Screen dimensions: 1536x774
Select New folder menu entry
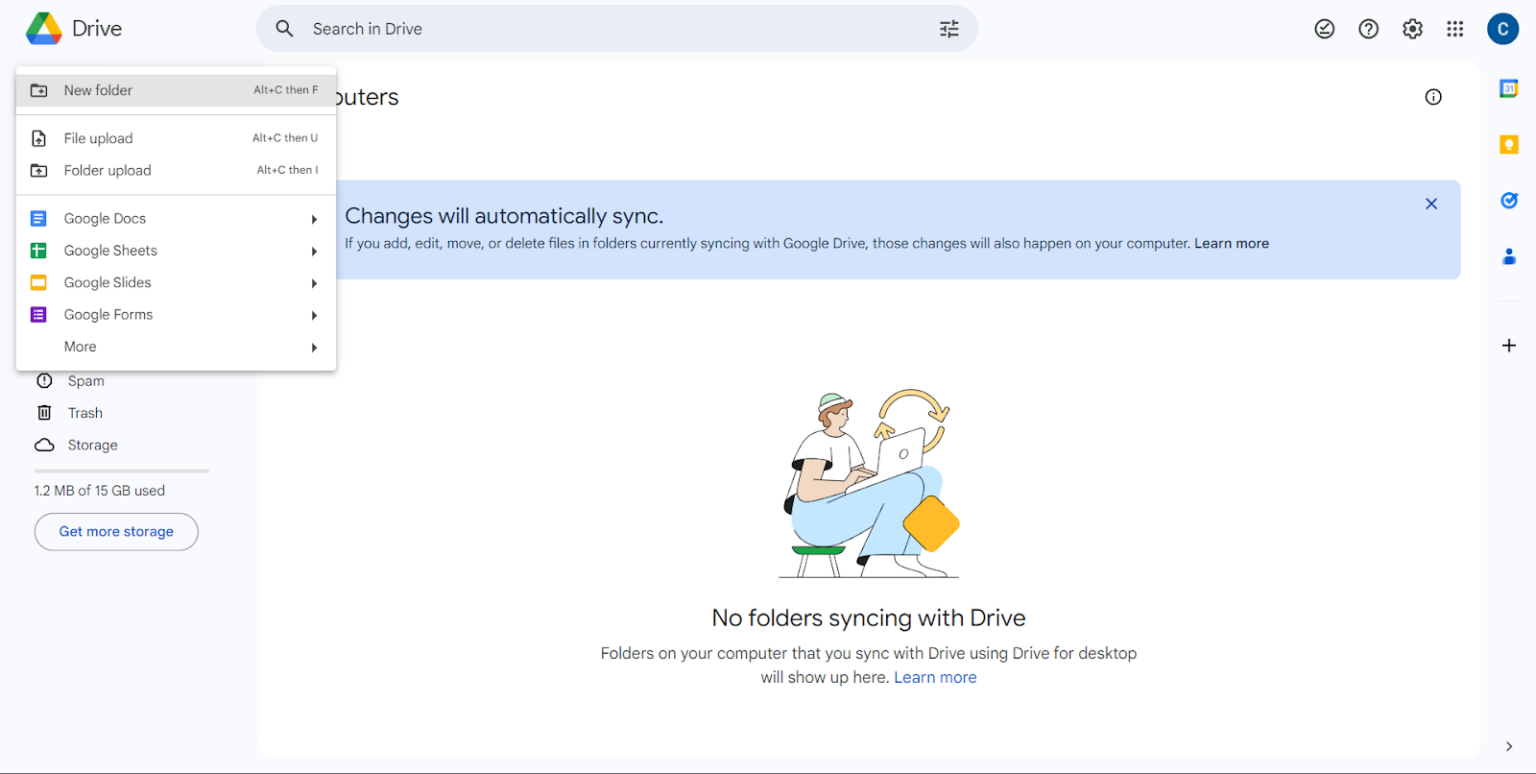click(x=176, y=90)
